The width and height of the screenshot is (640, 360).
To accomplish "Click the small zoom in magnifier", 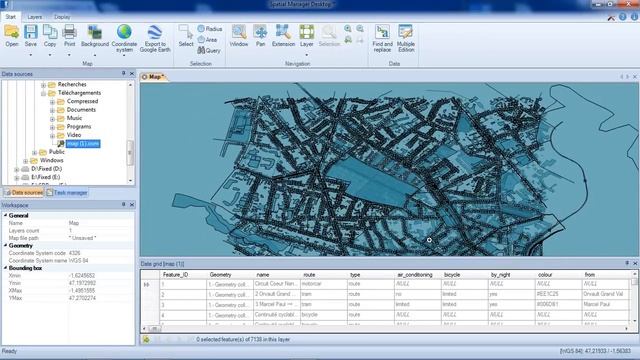I will [x=348, y=29].
